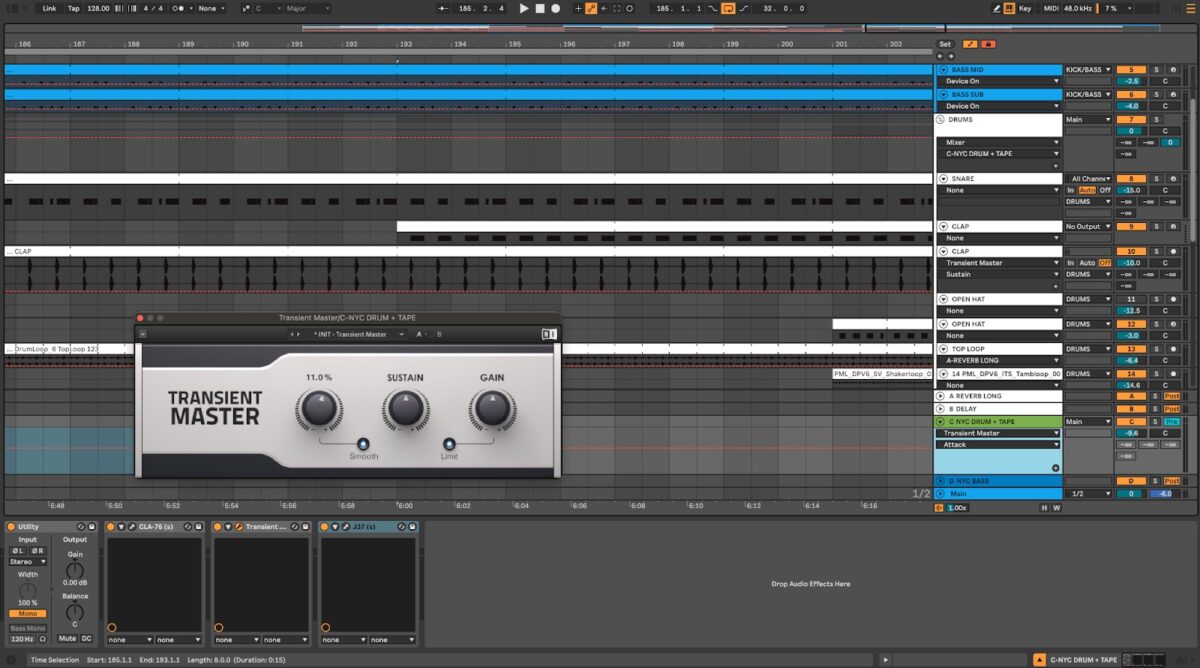Open the DRUMS Mixer automation chooser
This screenshot has height=668, width=1200.
(x=998, y=142)
